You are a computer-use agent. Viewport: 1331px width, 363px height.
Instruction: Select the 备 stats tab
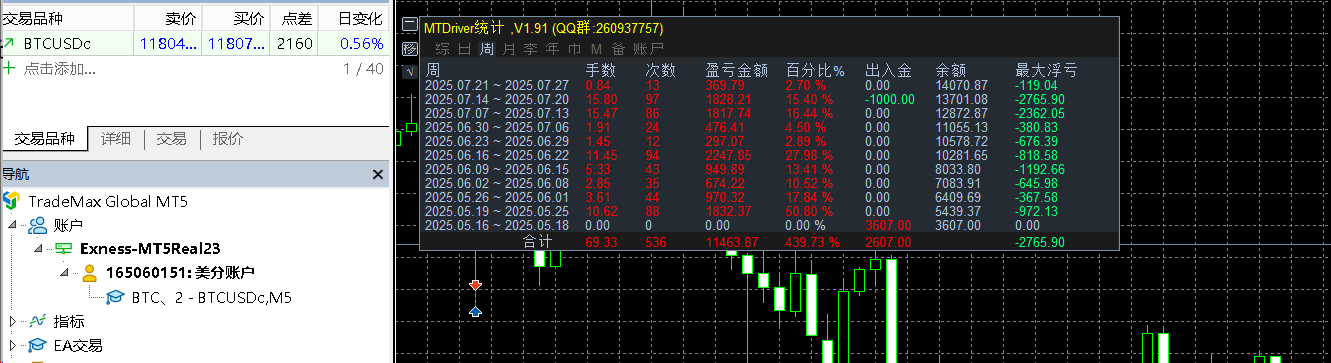coord(618,48)
